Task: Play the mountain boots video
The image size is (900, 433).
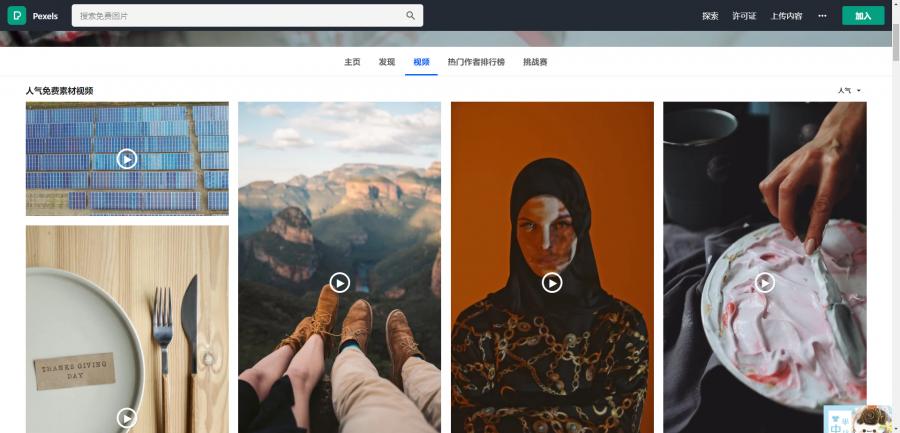Action: (340, 283)
